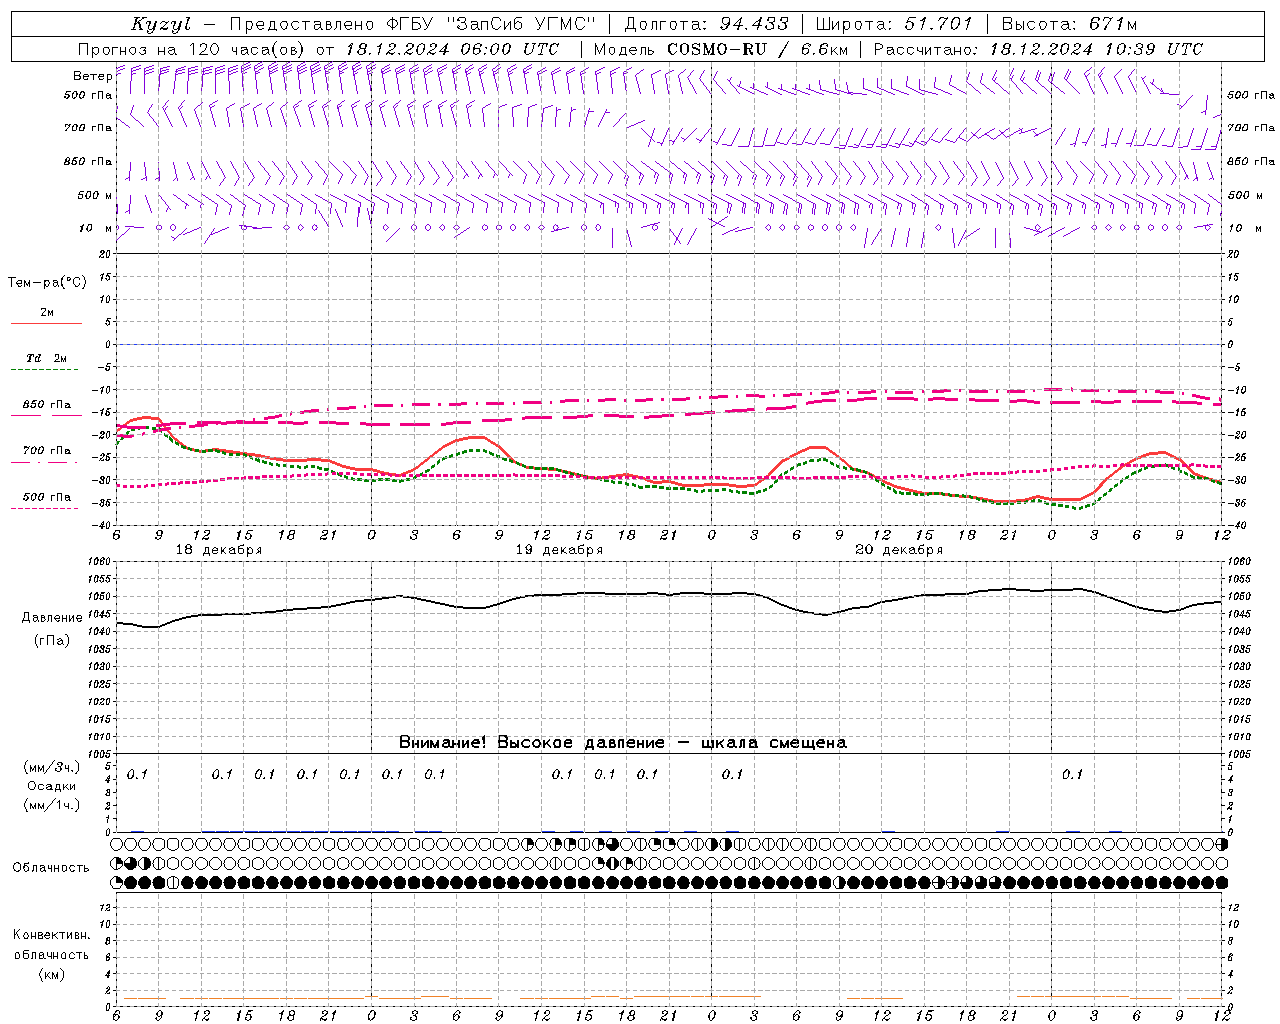This screenshot has width=1280, height=1024.
Task: Select the "Высота: 671м" elevation text
Action: 1069,24
